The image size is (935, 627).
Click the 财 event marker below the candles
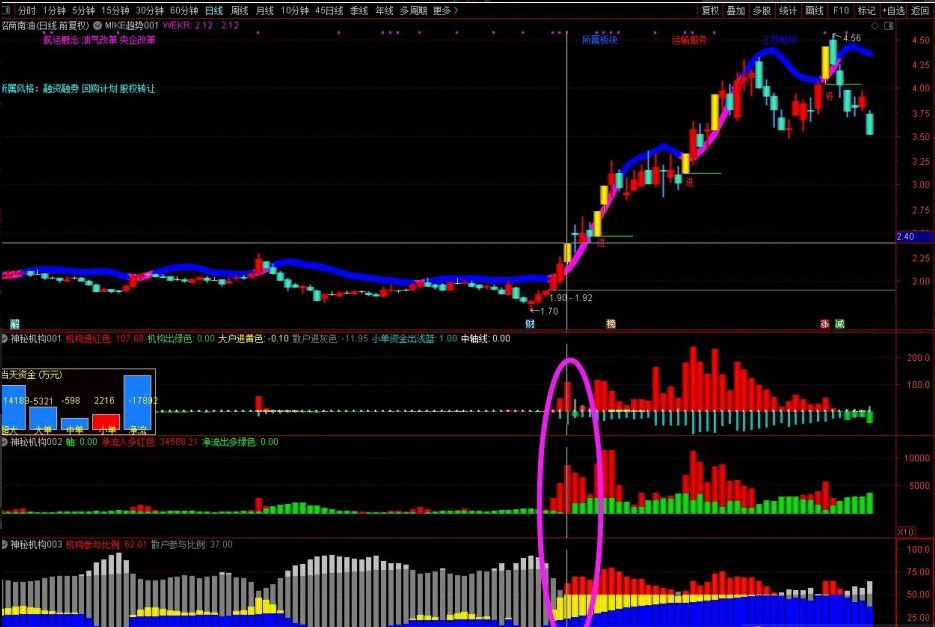pyautogui.click(x=530, y=324)
